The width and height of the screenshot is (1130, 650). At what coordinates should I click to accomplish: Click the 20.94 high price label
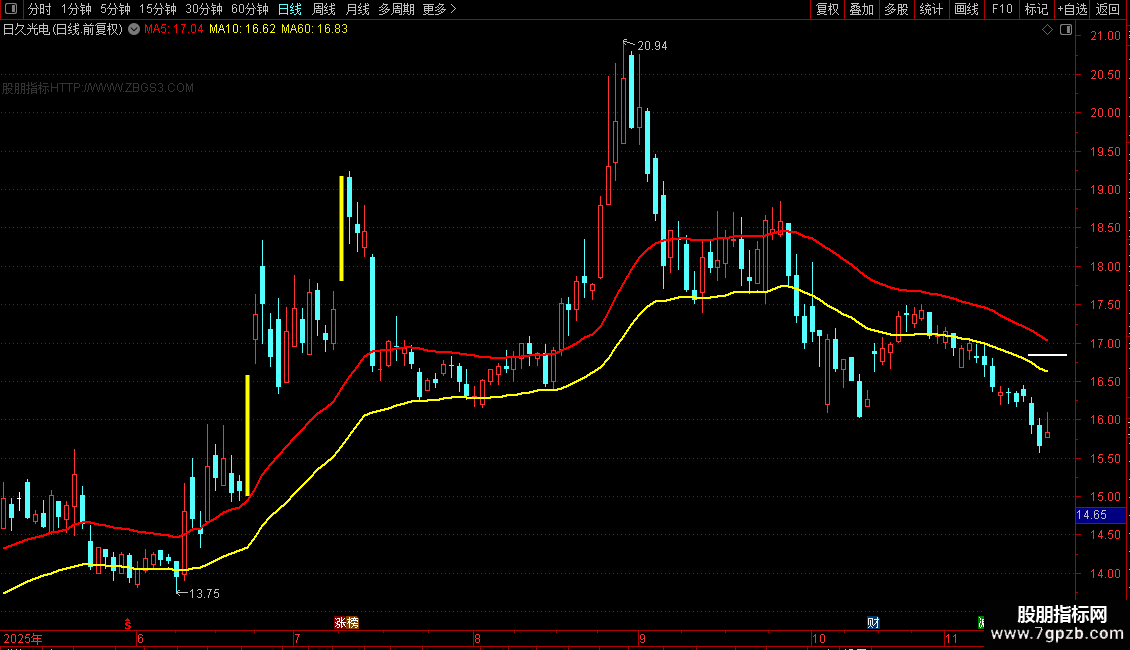652,46
